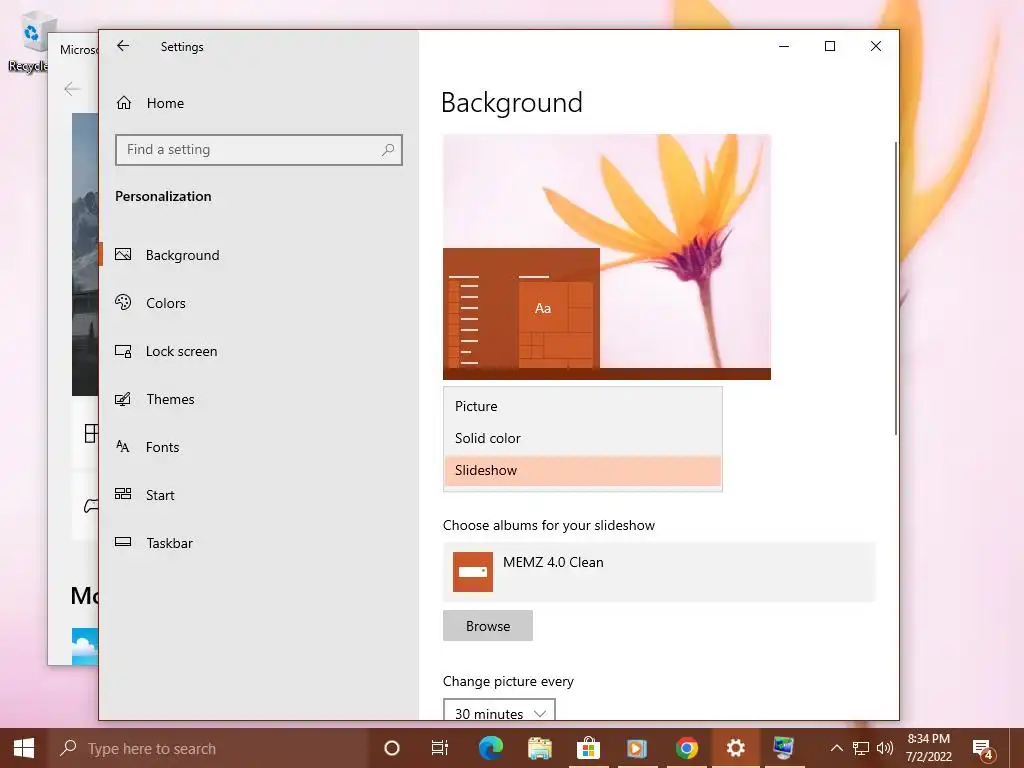Image resolution: width=1024 pixels, height=768 pixels.
Task: Open the clock and date flyout
Action: click(x=929, y=748)
